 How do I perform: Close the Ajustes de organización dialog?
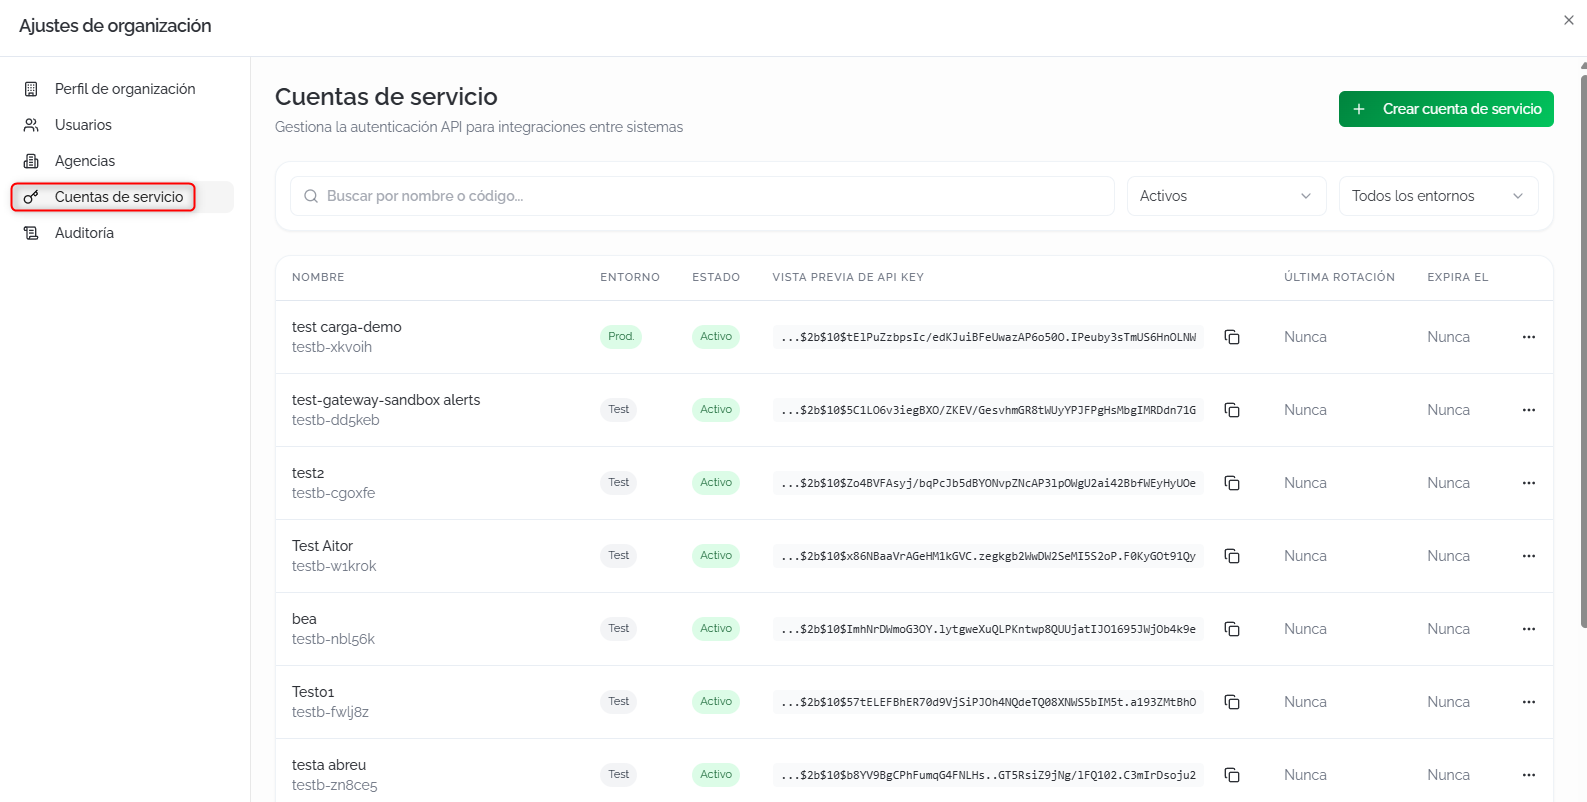click(x=1568, y=20)
